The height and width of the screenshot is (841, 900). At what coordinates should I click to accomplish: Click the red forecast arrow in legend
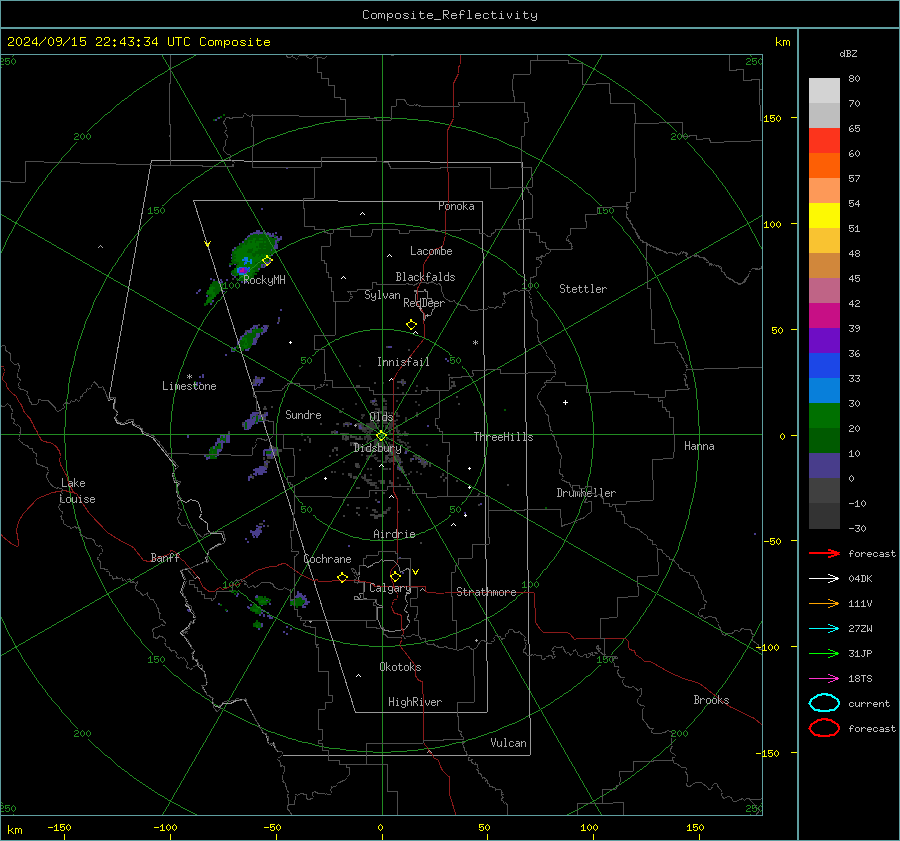824,553
